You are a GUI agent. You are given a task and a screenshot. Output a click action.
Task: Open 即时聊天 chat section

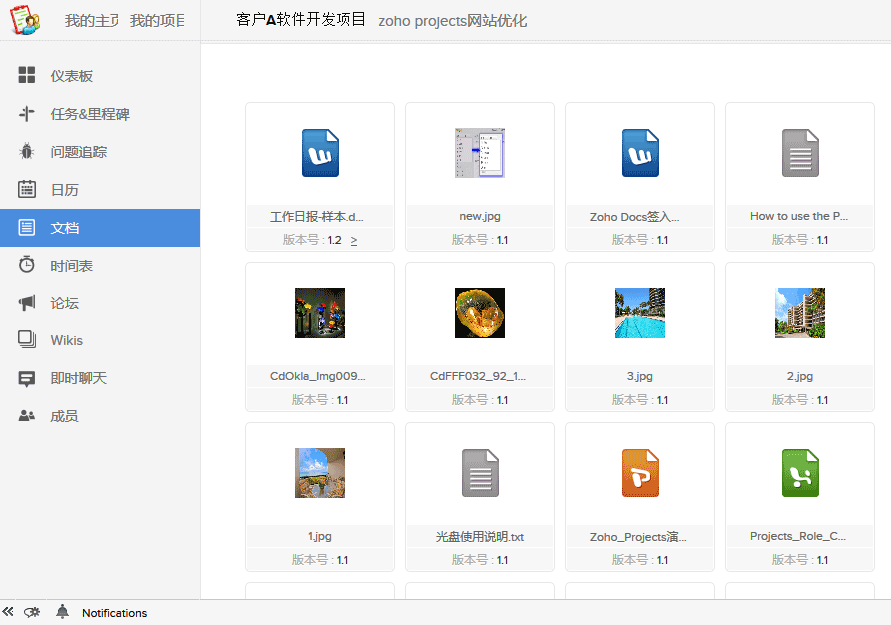point(78,378)
